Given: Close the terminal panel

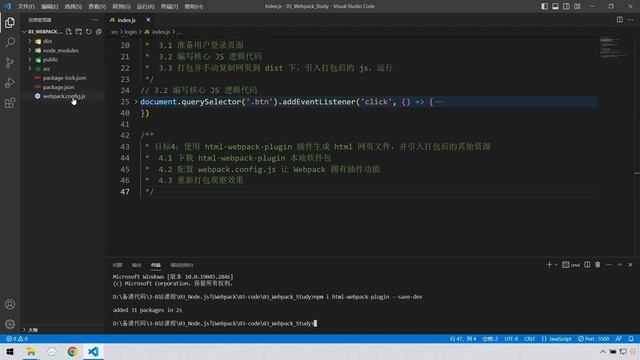Looking at the screenshot, I should pyautogui.click(x=630, y=264).
